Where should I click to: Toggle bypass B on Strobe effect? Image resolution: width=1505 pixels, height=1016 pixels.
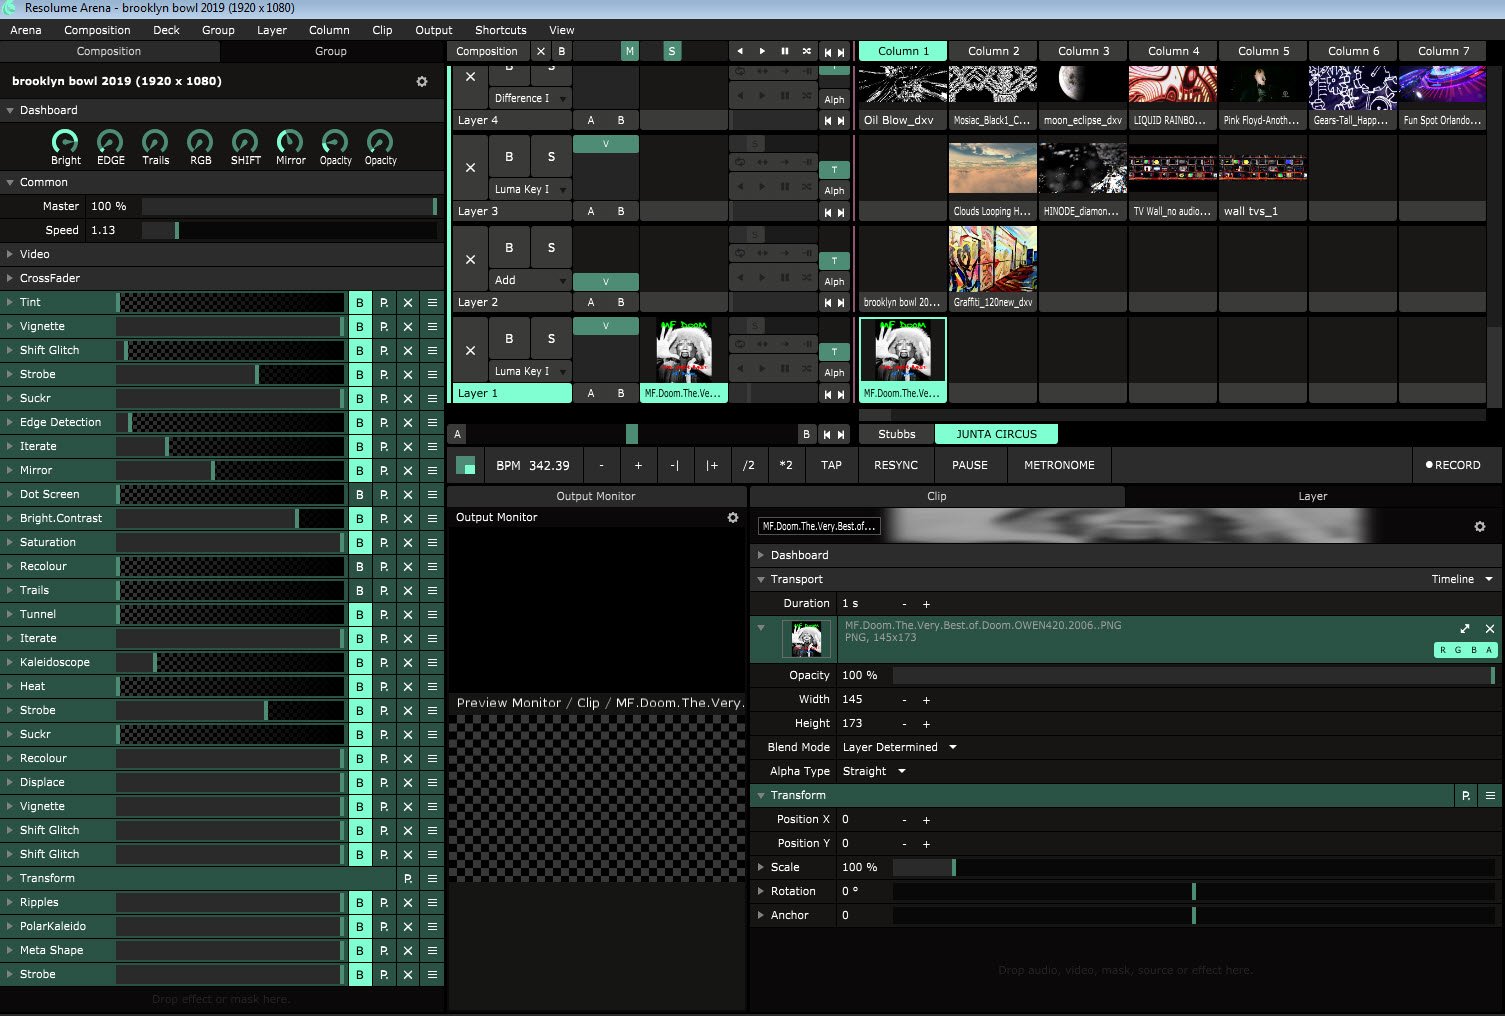point(360,374)
